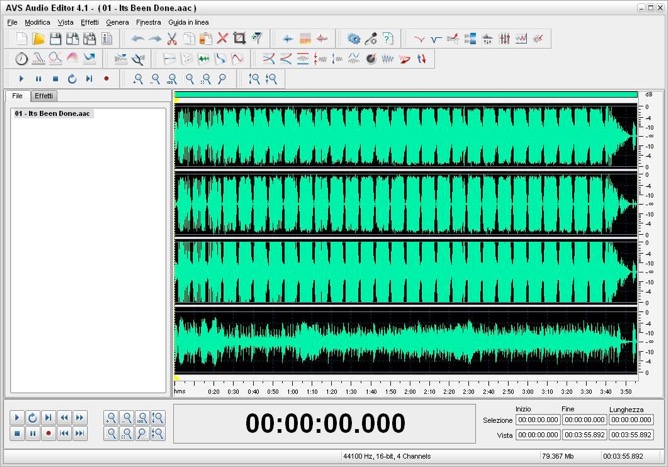Pause playback using the top toolbar pause icon
The height and width of the screenshot is (467, 668).
pyautogui.click(x=38, y=79)
